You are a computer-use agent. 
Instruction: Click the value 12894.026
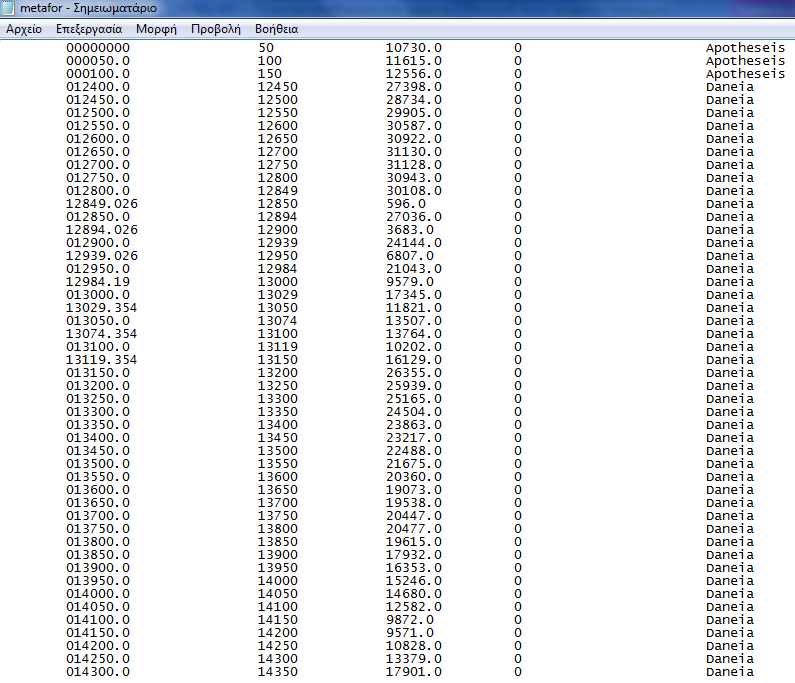click(102, 230)
